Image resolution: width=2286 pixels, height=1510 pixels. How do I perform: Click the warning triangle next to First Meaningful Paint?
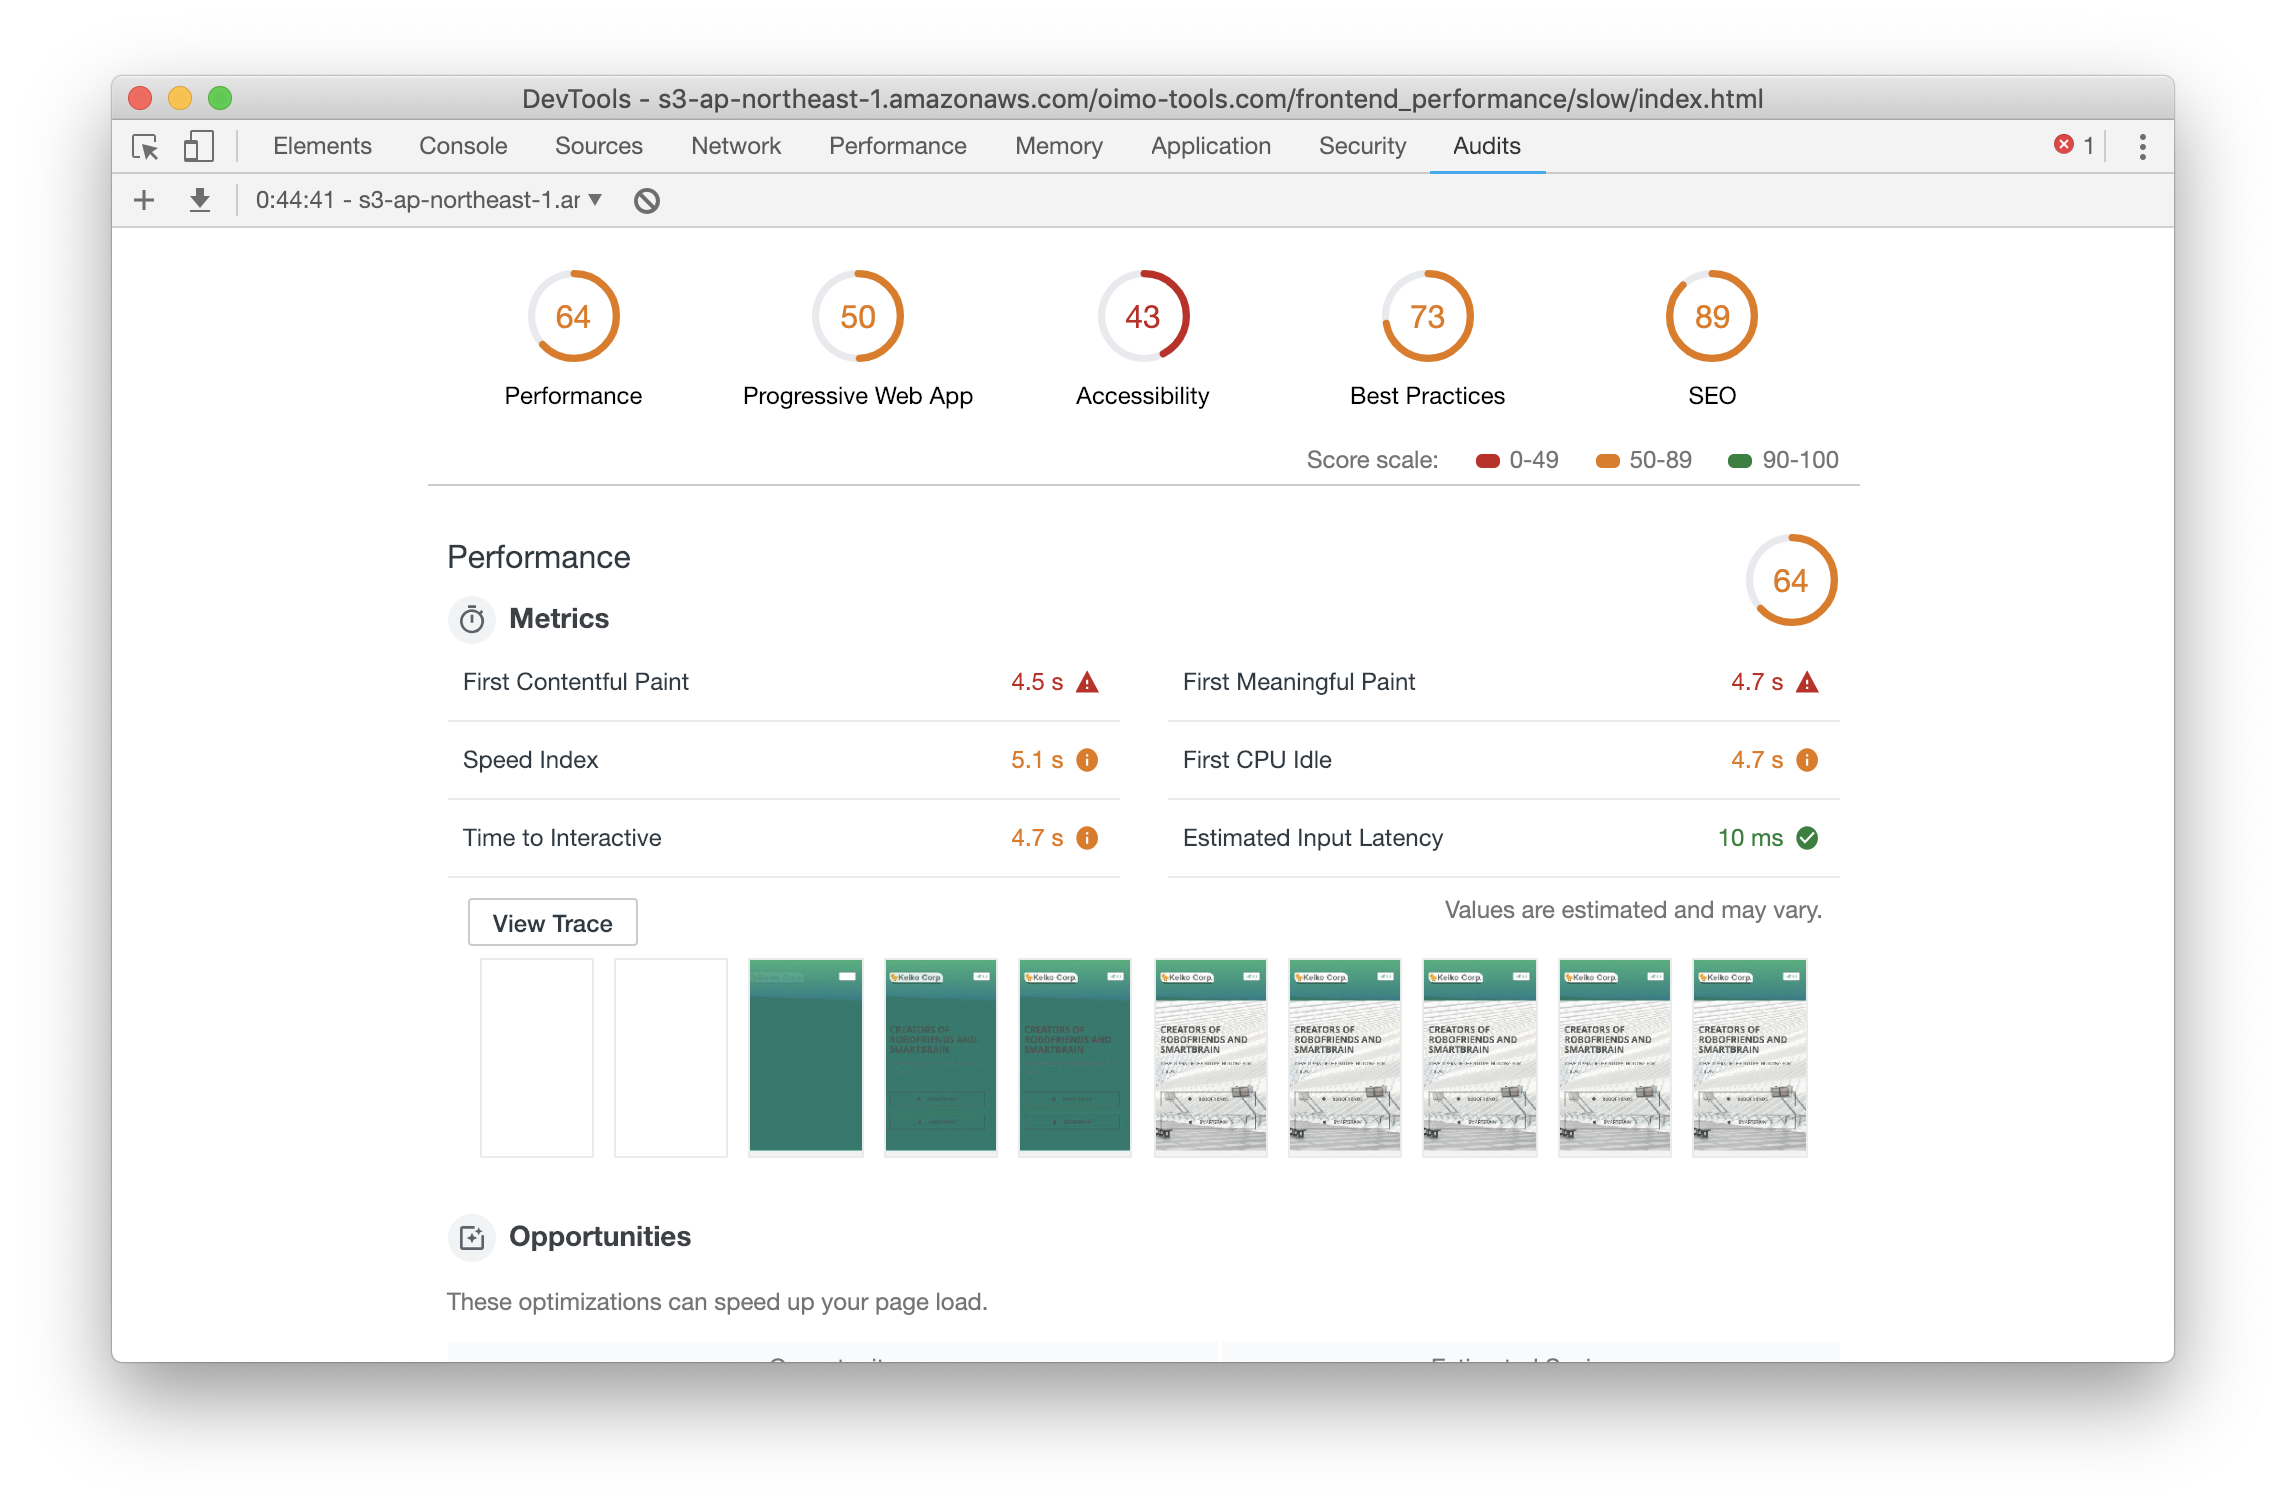[x=1807, y=682]
